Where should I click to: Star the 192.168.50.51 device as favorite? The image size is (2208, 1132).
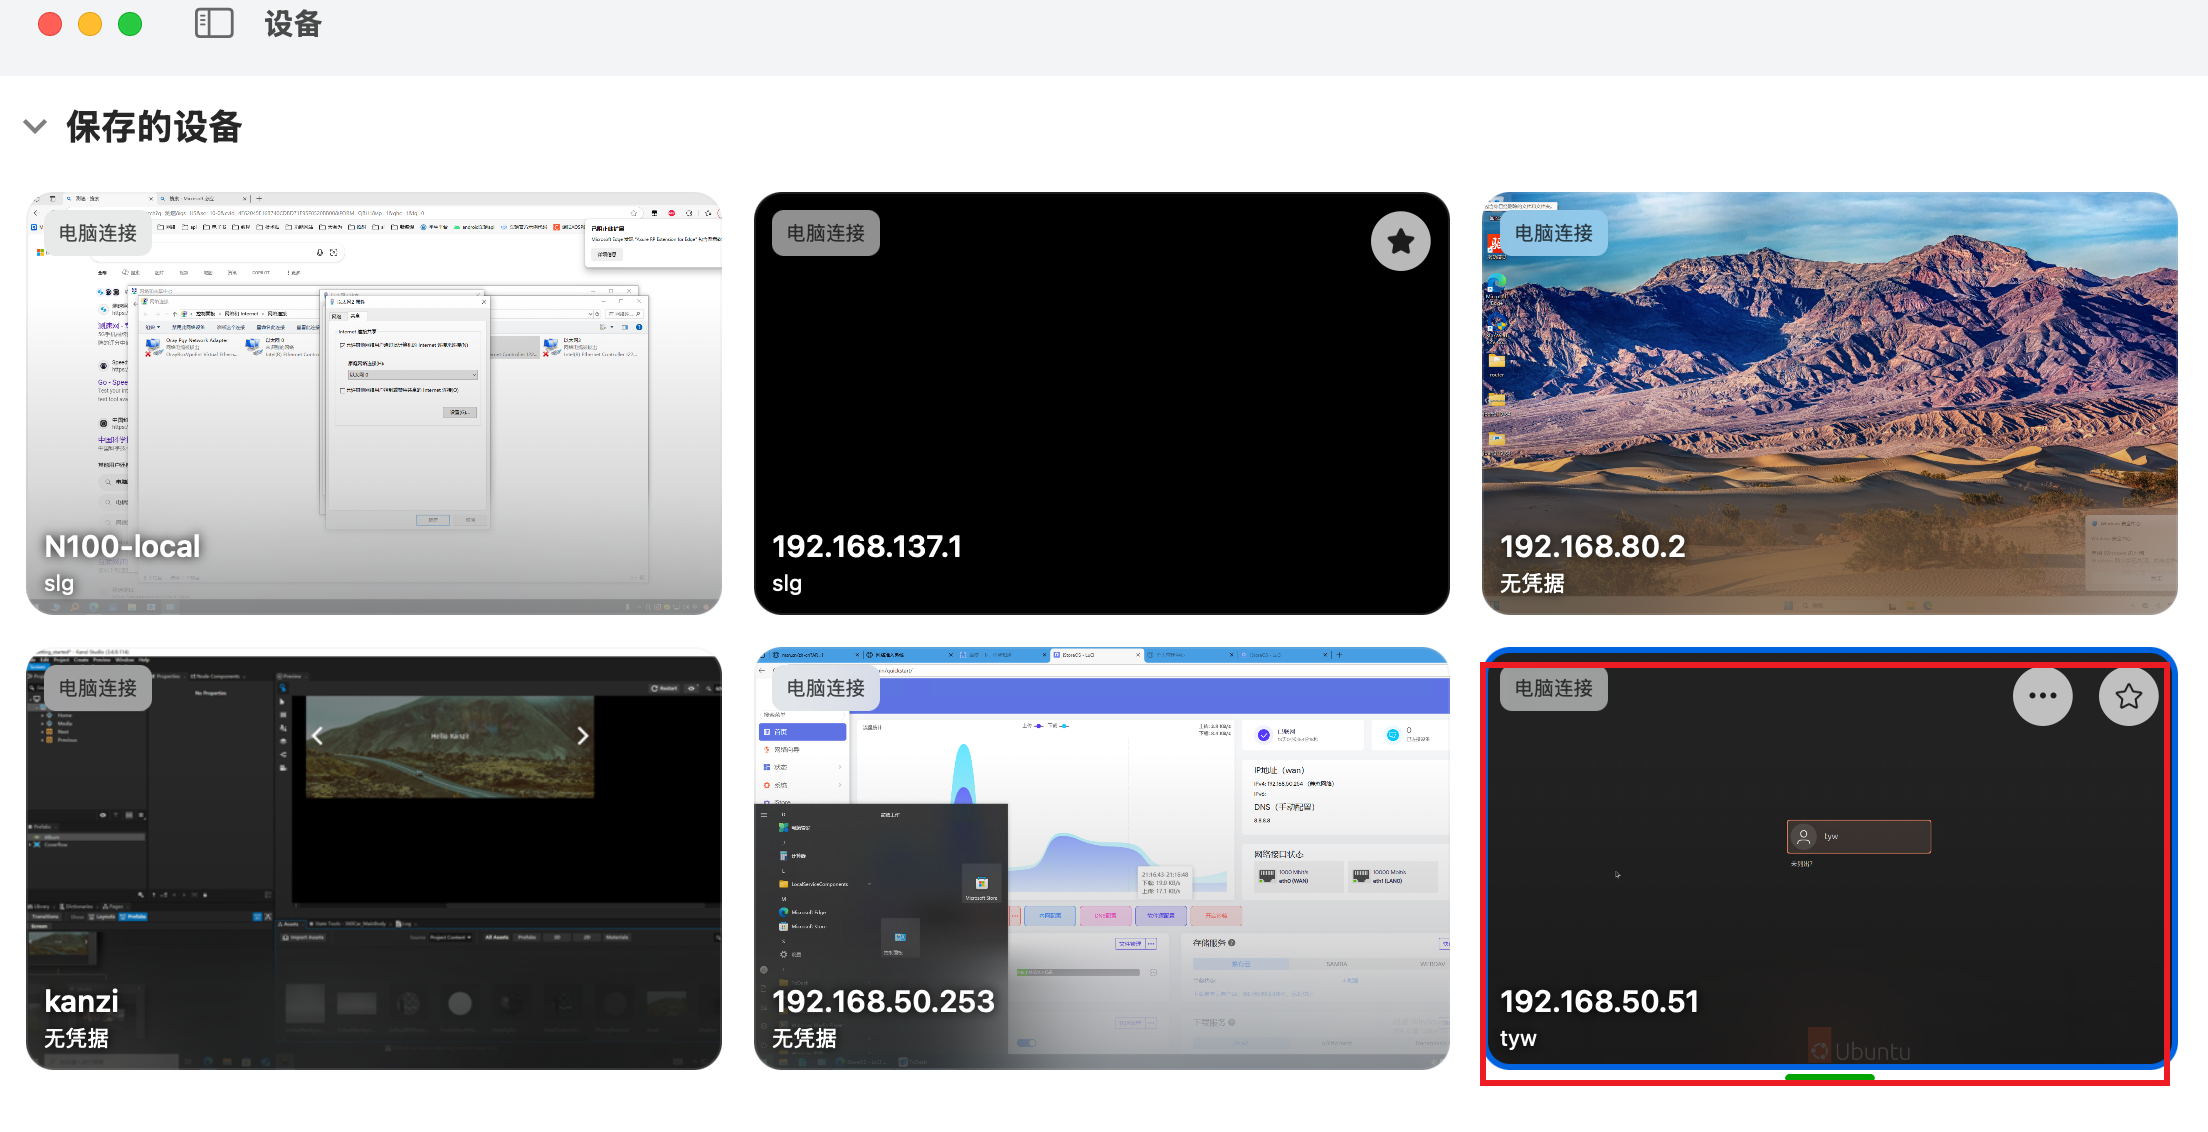[x=2128, y=696]
